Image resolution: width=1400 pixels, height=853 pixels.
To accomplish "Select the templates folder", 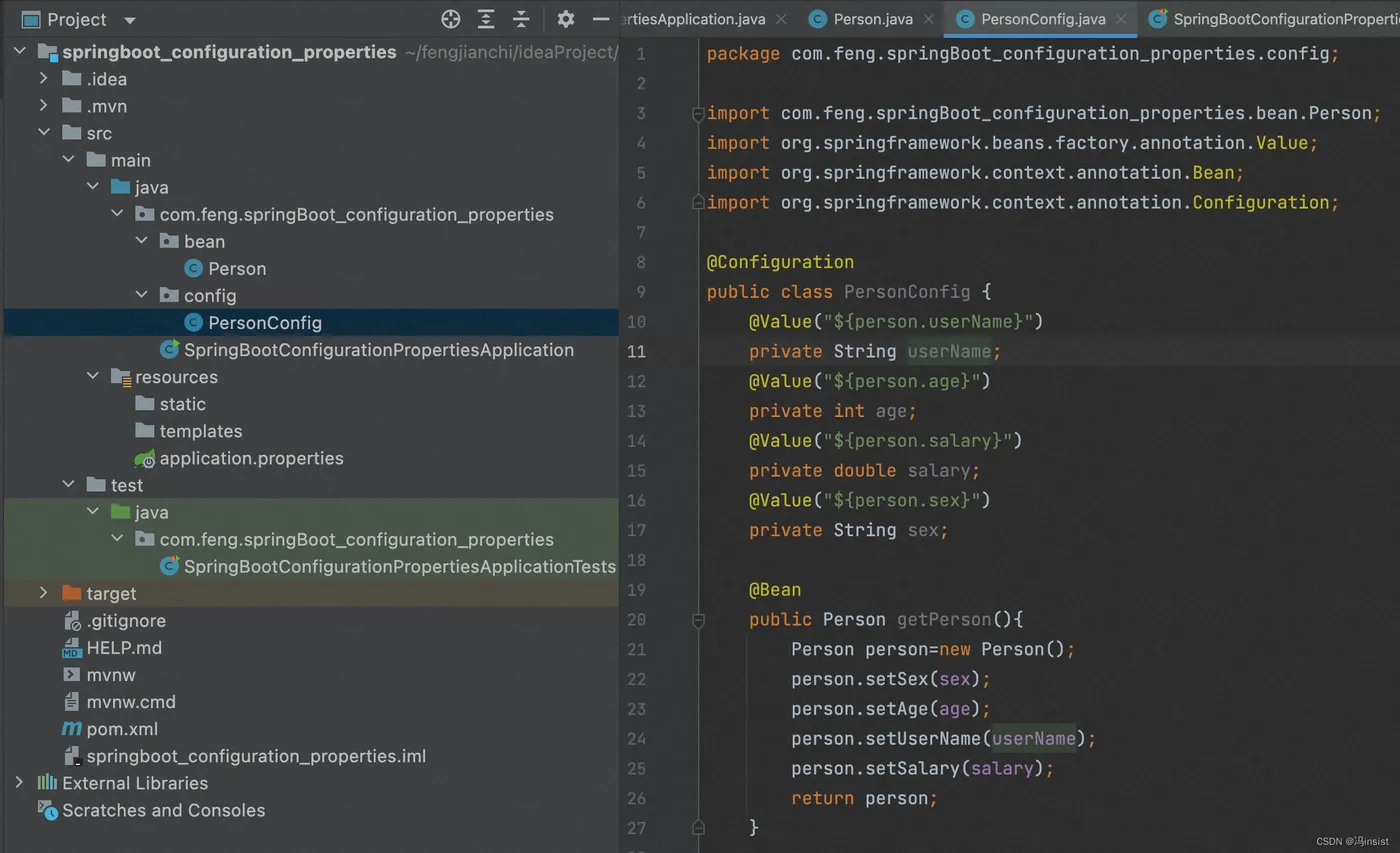I will click(200, 430).
